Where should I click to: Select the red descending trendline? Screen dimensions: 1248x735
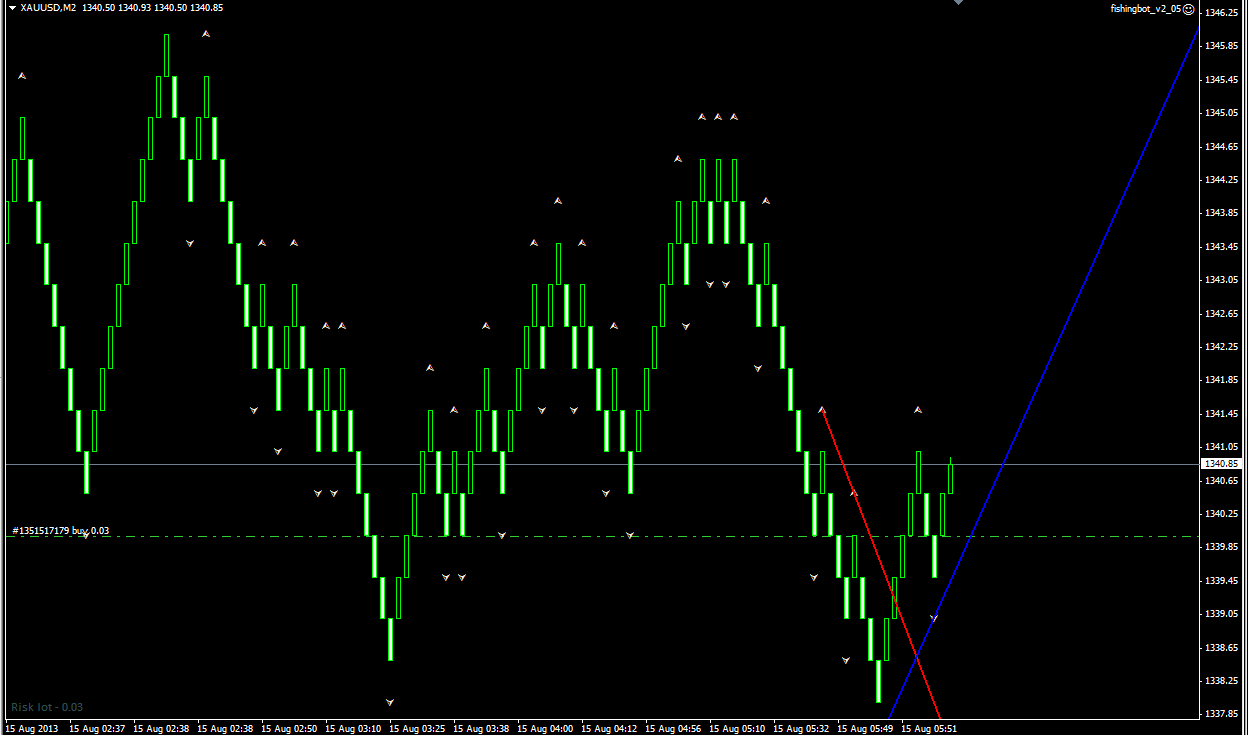coord(880,563)
